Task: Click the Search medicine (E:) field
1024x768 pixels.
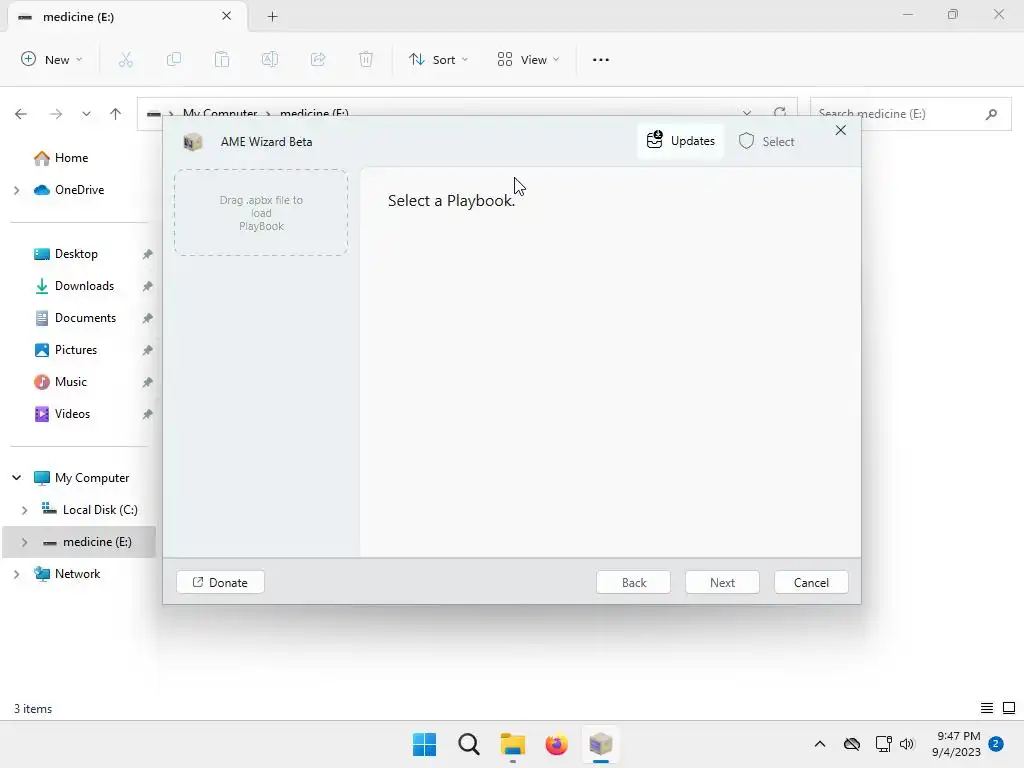Action: (910, 114)
